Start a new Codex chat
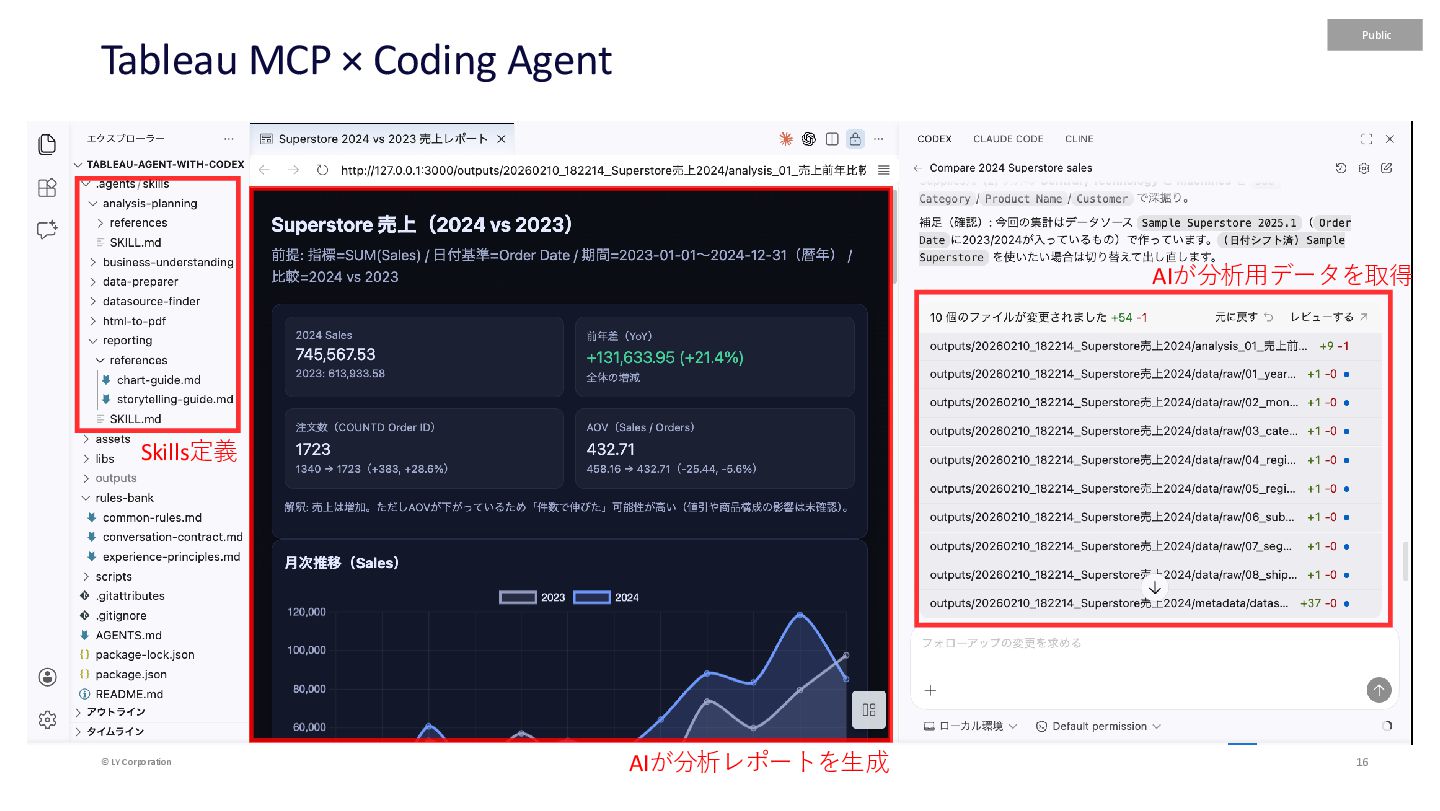1440x811 pixels. 1386,168
